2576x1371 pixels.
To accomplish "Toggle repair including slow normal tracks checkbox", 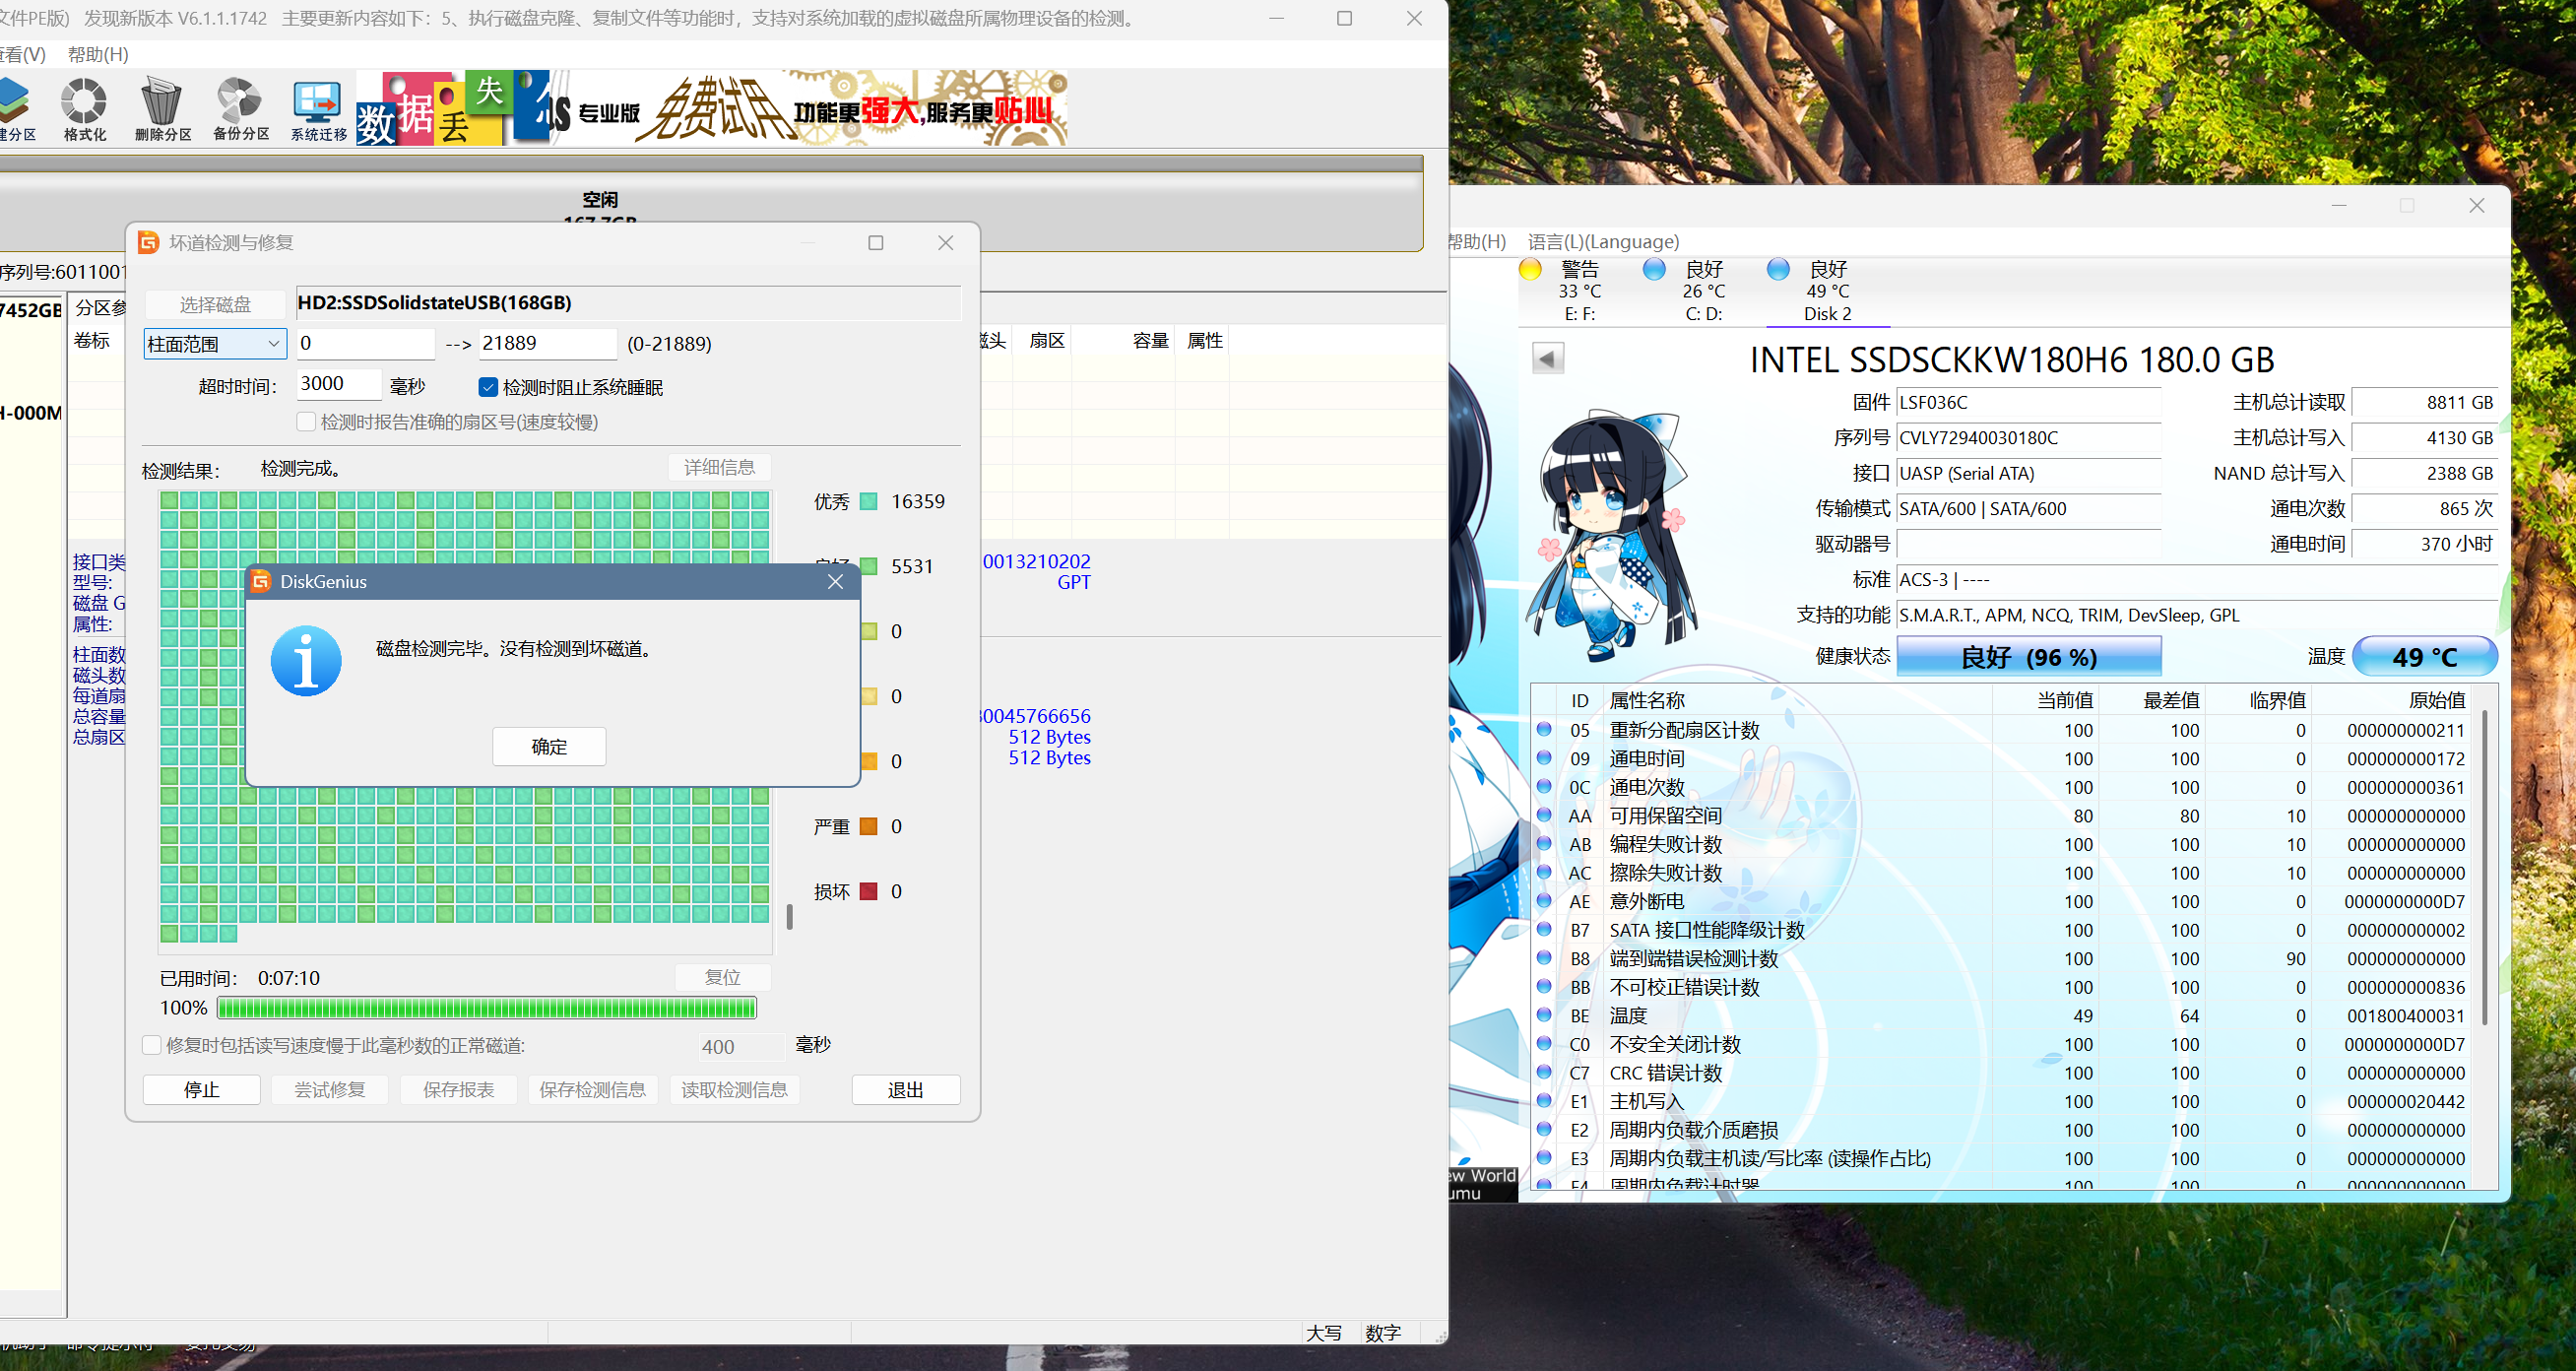I will point(152,1045).
